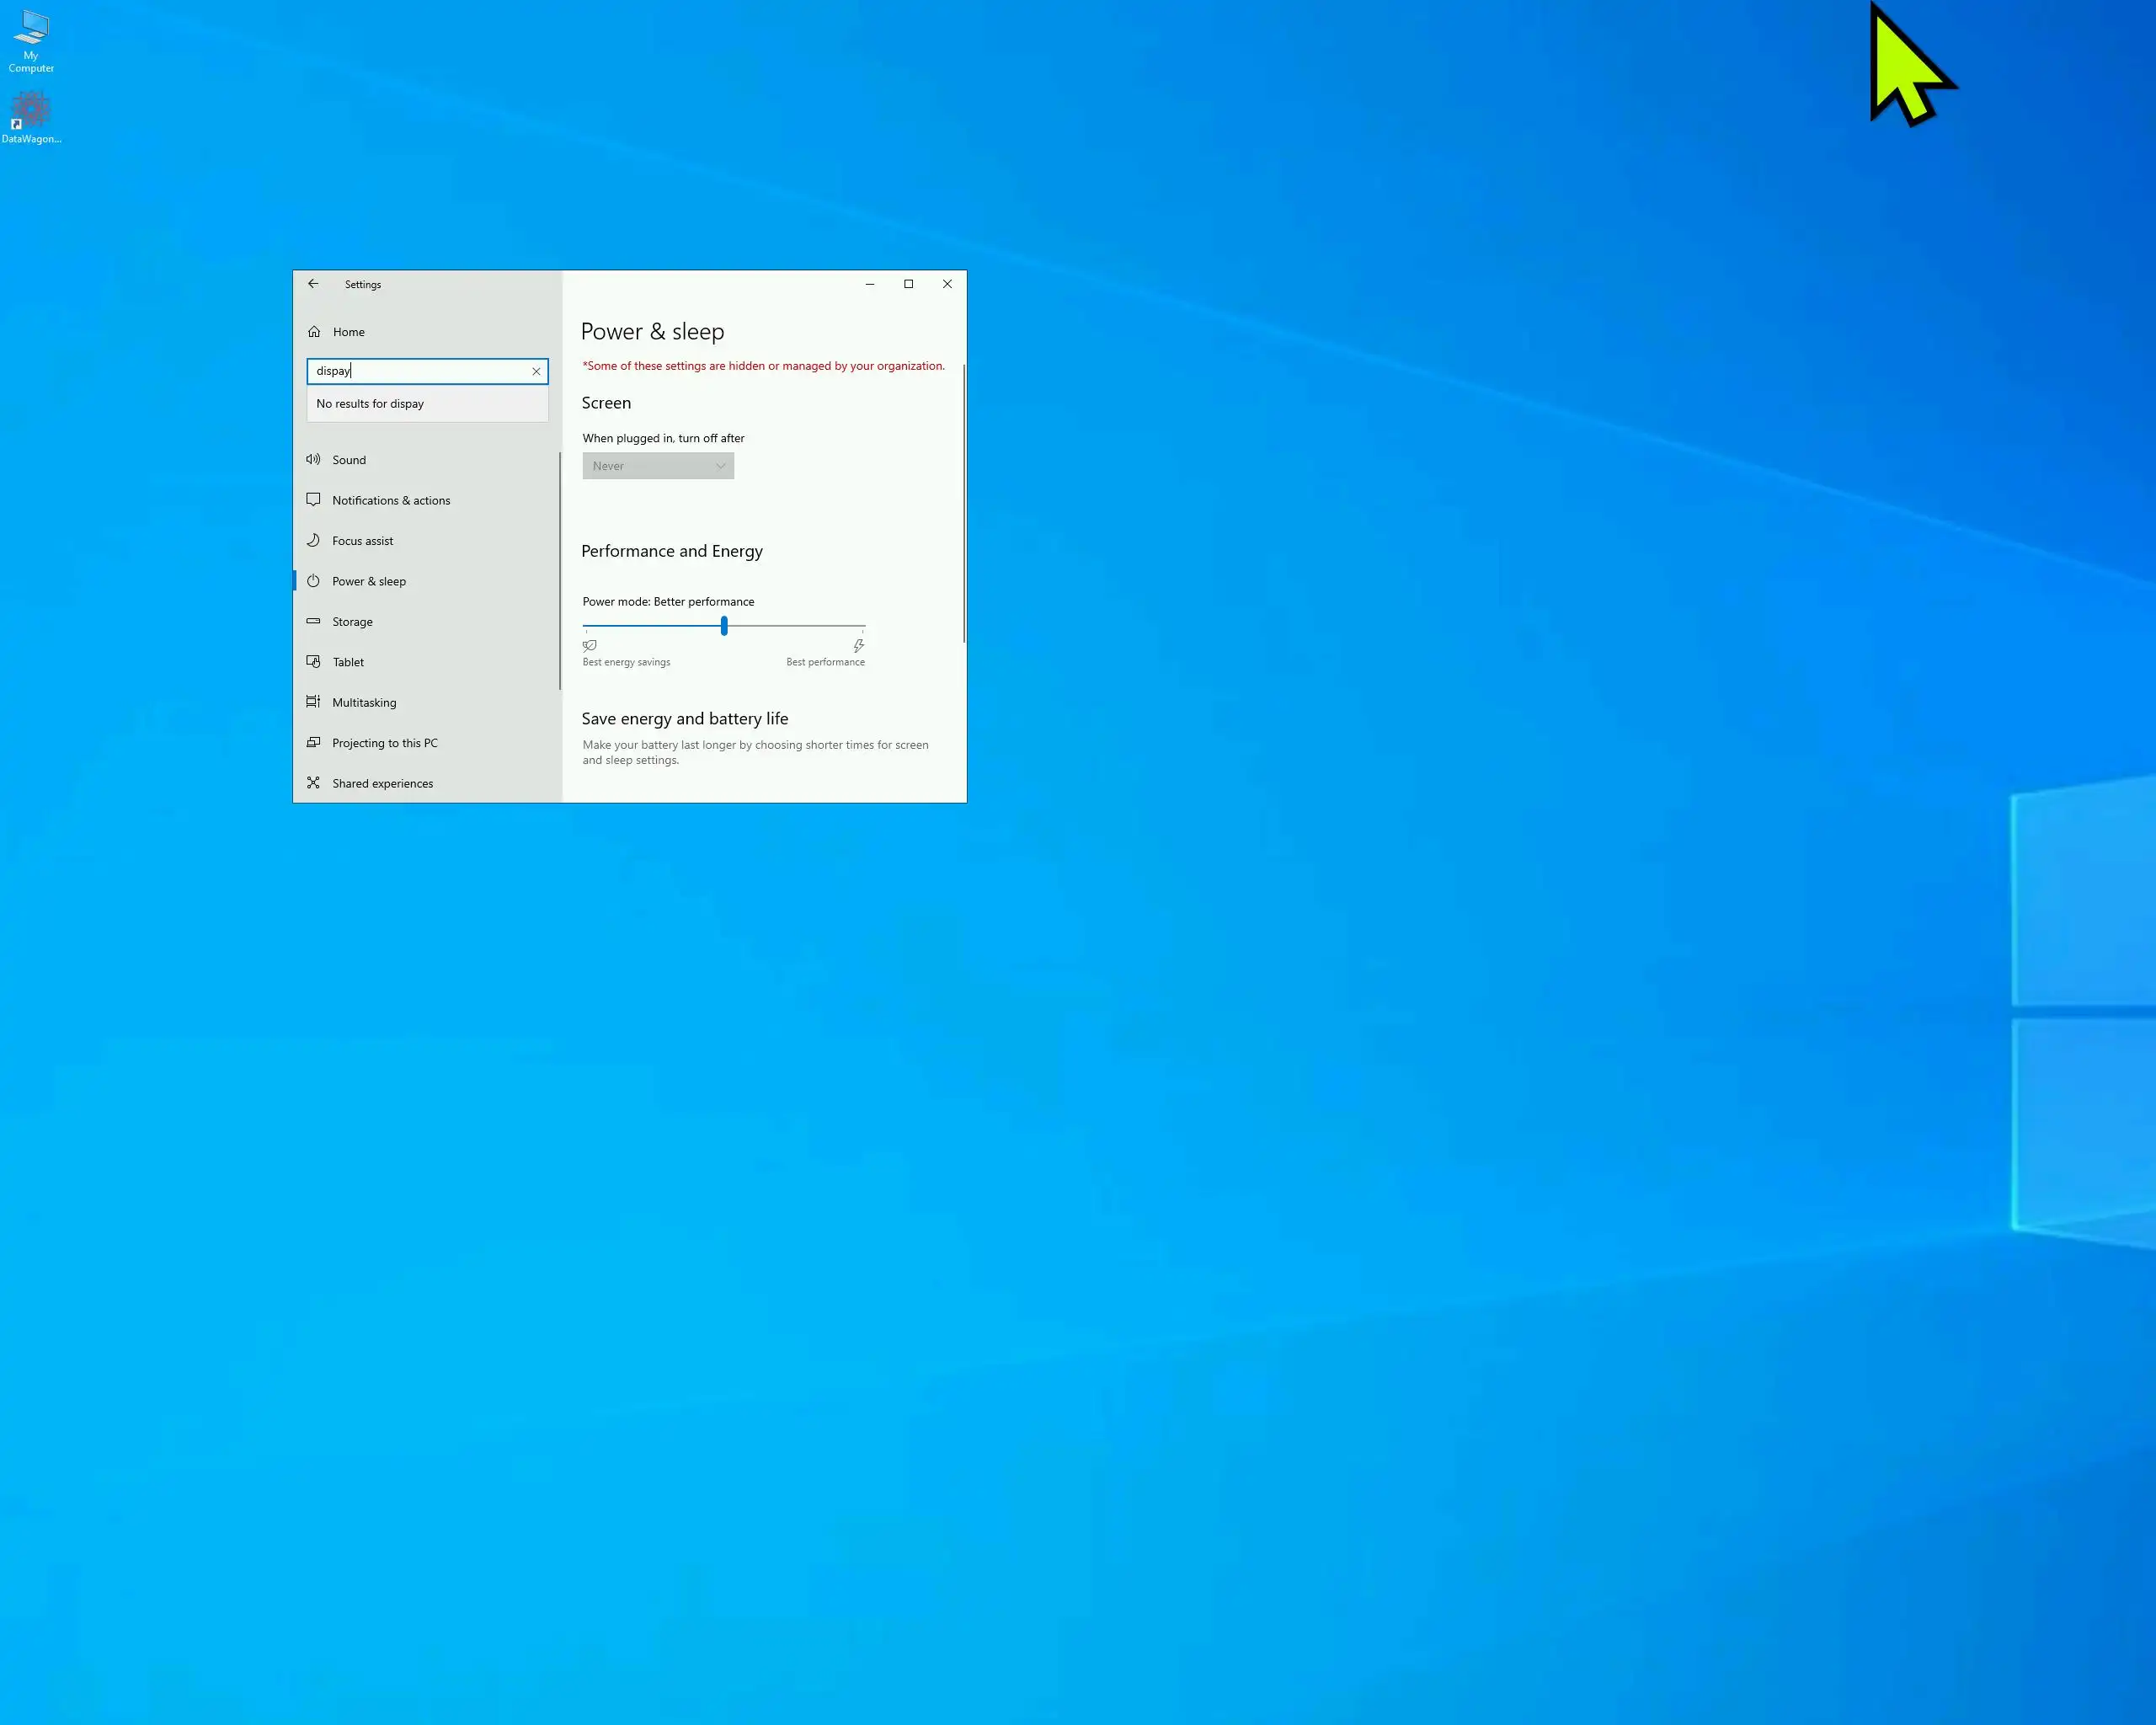Click the Notifications & actions icon
The height and width of the screenshot is (1725, 2156).
[313, 499]
